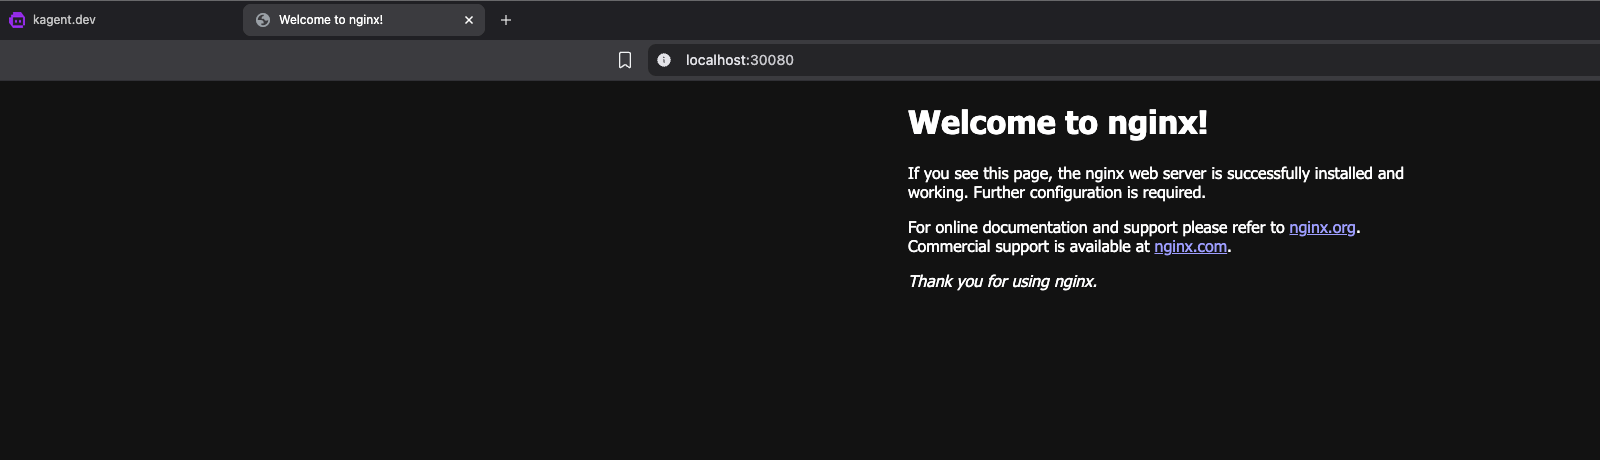Click 'Commercial support is available at' text
Screen dimensions: 1600x460
click(1029, 247)
